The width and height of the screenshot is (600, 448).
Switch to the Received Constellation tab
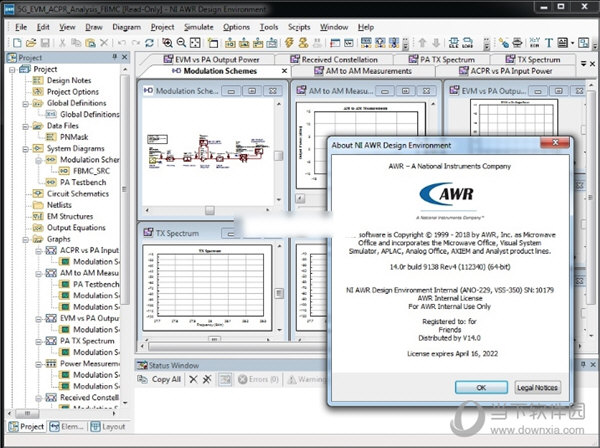click(334, 59)
